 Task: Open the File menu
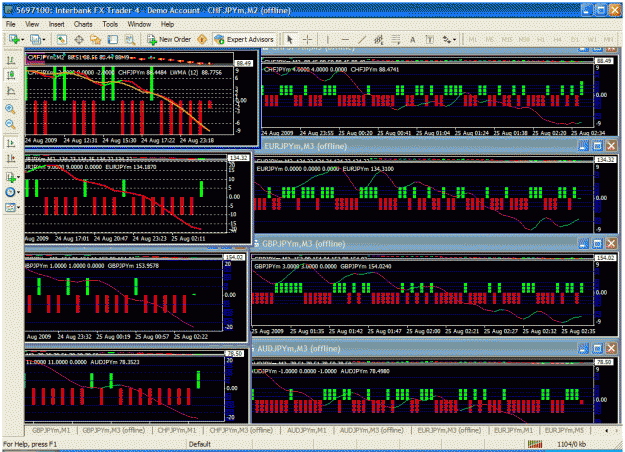tap(11, 24)
